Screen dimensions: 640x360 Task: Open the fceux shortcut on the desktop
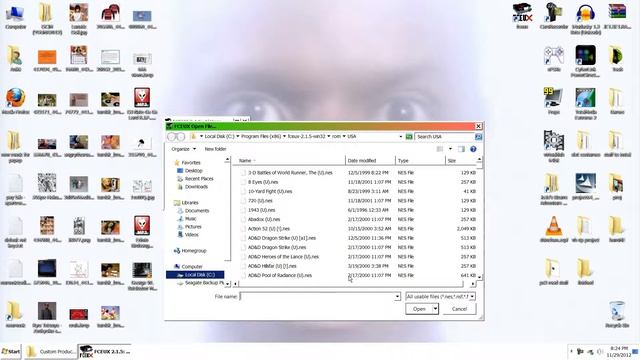[x=522, y=16]
